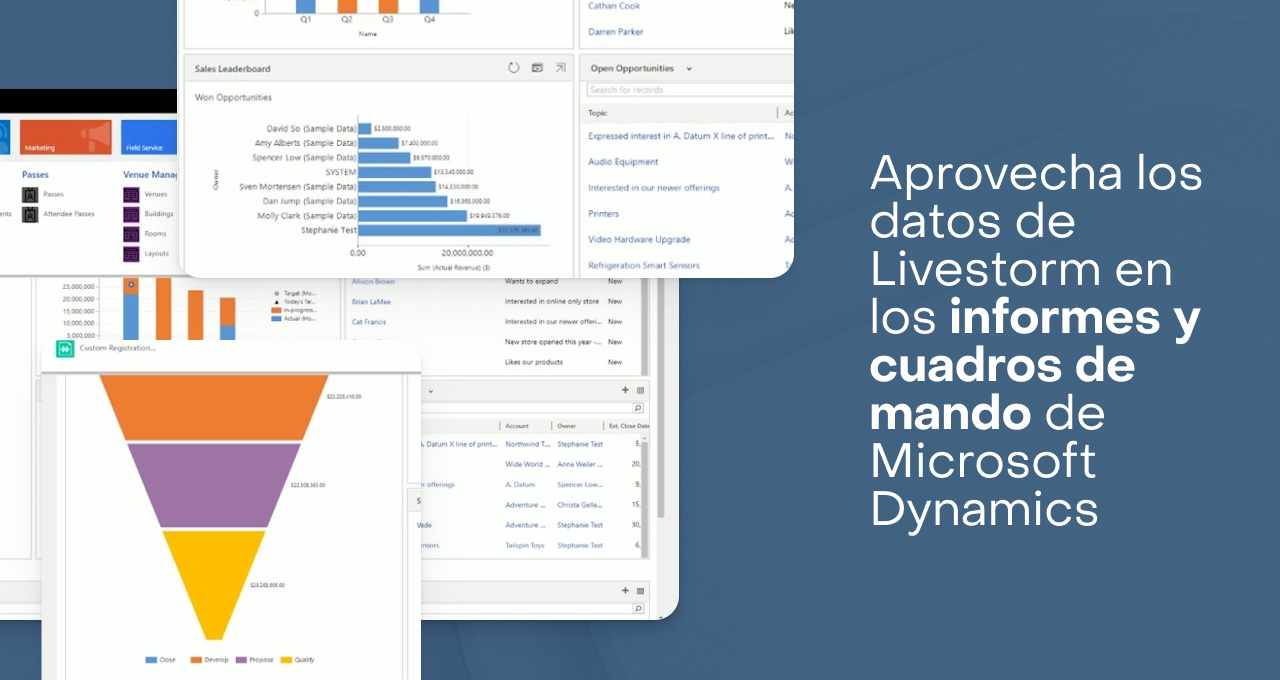This screenshot has height=680, width=1280.
Task: Open the Cathan Cook record
Action: [614, 6]
